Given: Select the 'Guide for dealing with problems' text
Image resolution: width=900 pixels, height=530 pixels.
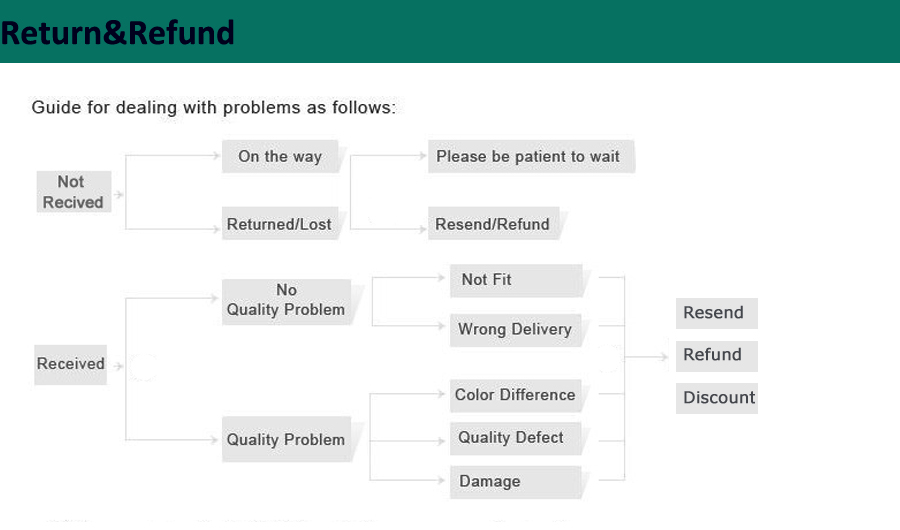Looking at the screenshot, I should (214, 107).
